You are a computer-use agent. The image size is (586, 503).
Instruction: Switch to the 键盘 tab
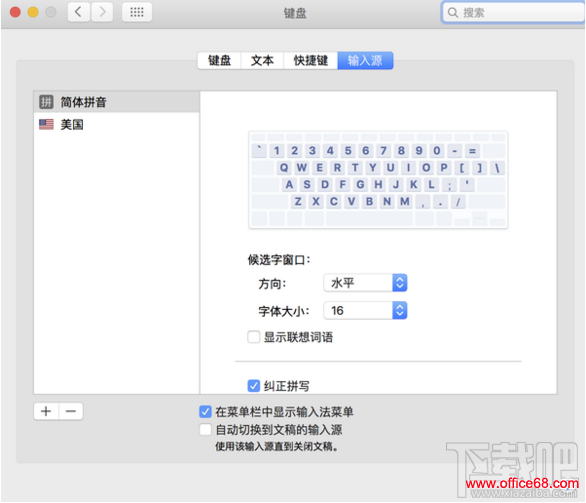(219, 61)
